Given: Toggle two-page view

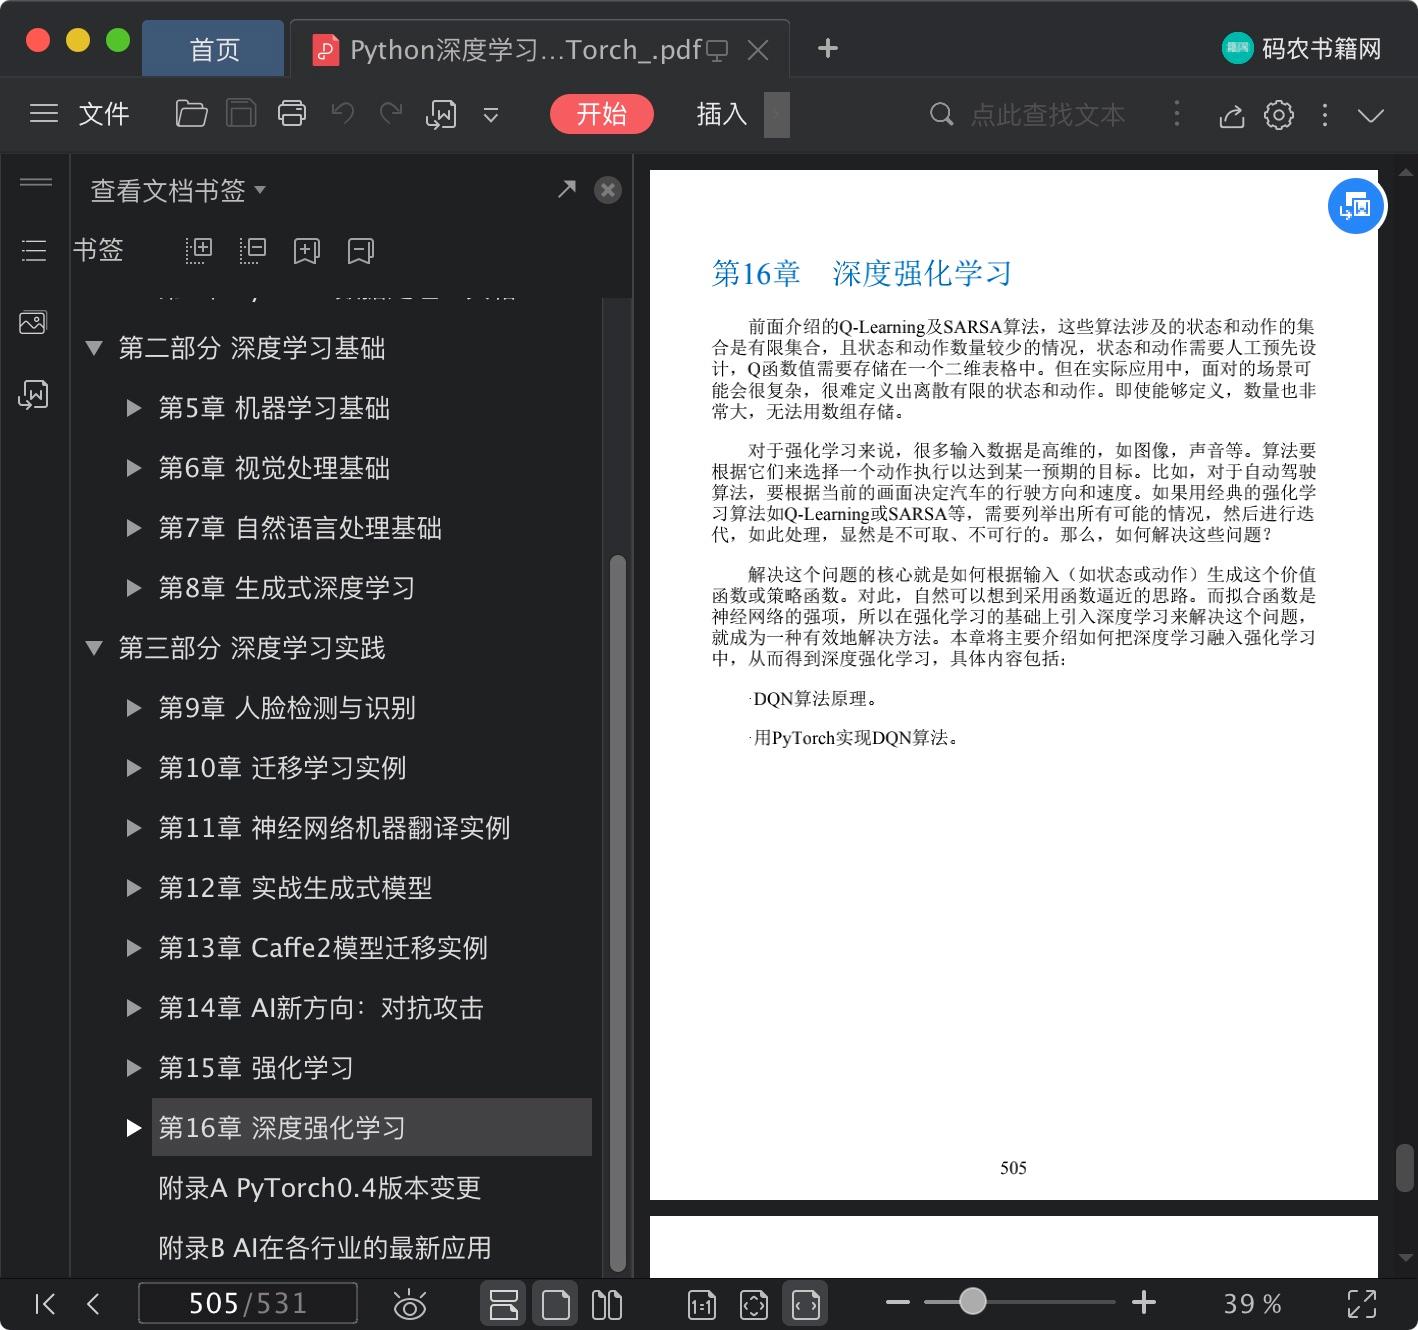Looking at the screenshot, I should pyautogui.click(x=607, y=1304).
